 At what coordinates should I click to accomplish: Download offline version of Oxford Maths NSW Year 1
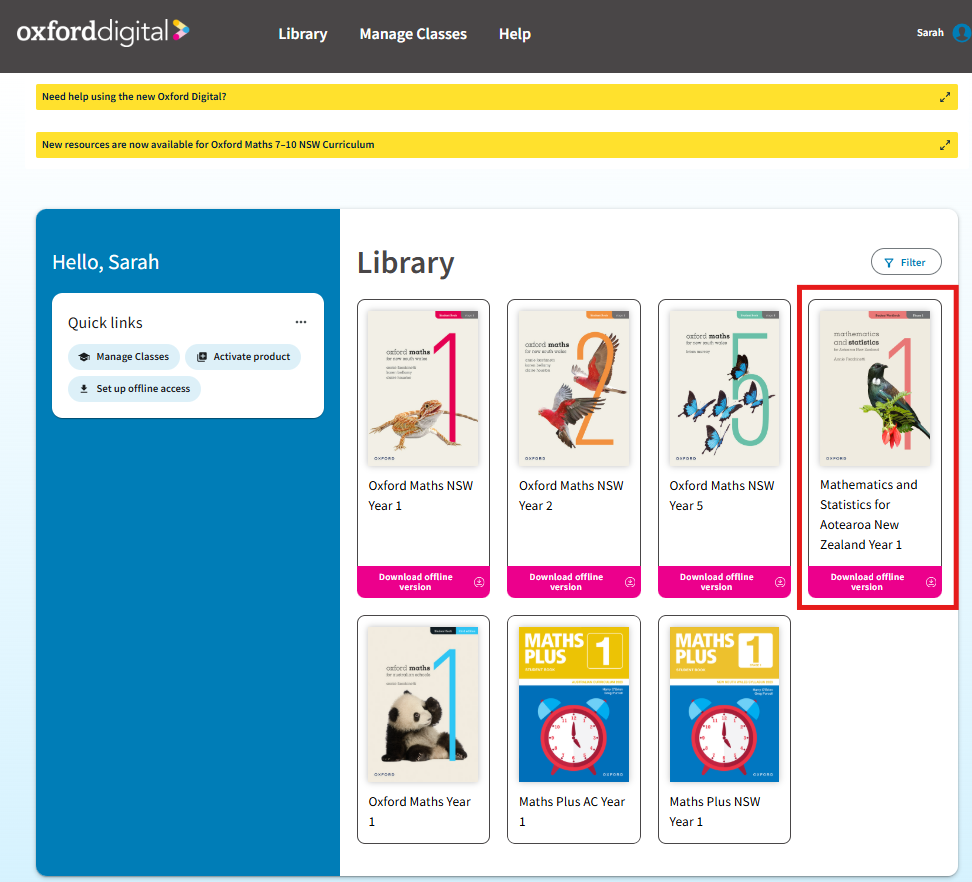click(423, 582)
